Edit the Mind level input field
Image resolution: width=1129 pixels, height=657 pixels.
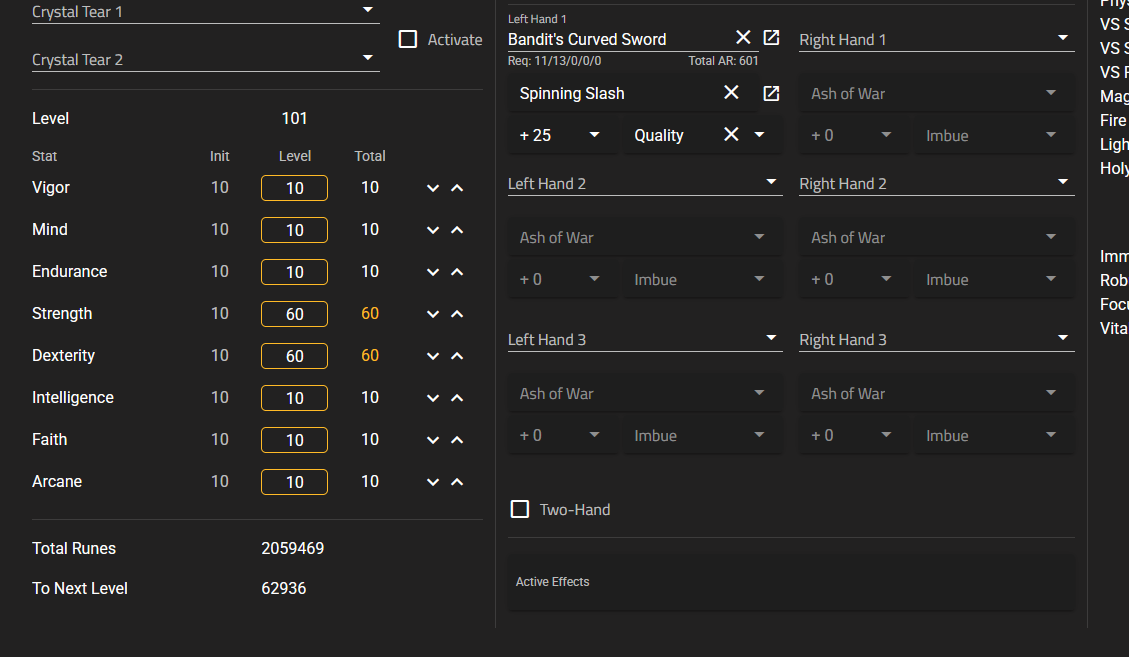[294, 230]
